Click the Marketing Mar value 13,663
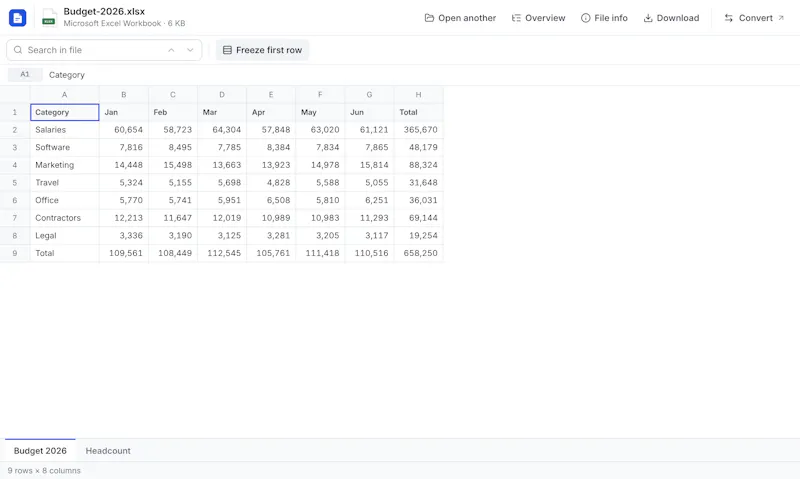This screenshot has height=479, width=800. 222,165
